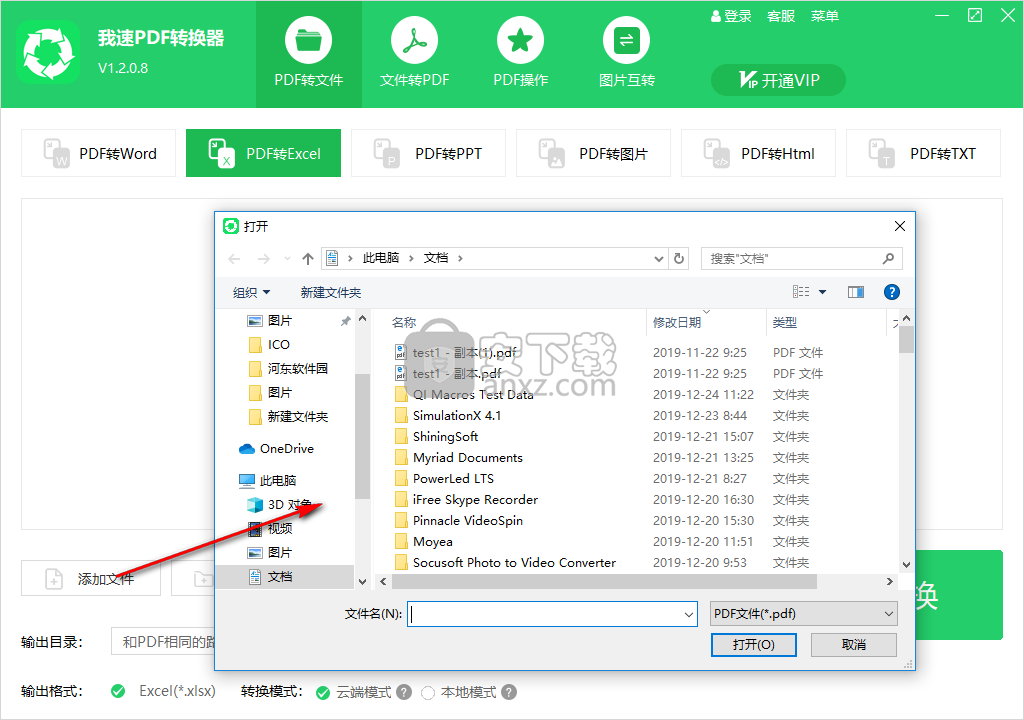Open the 文件转PDF section
The width and height of the screenshot is (1024, 720).
point(415,54)
